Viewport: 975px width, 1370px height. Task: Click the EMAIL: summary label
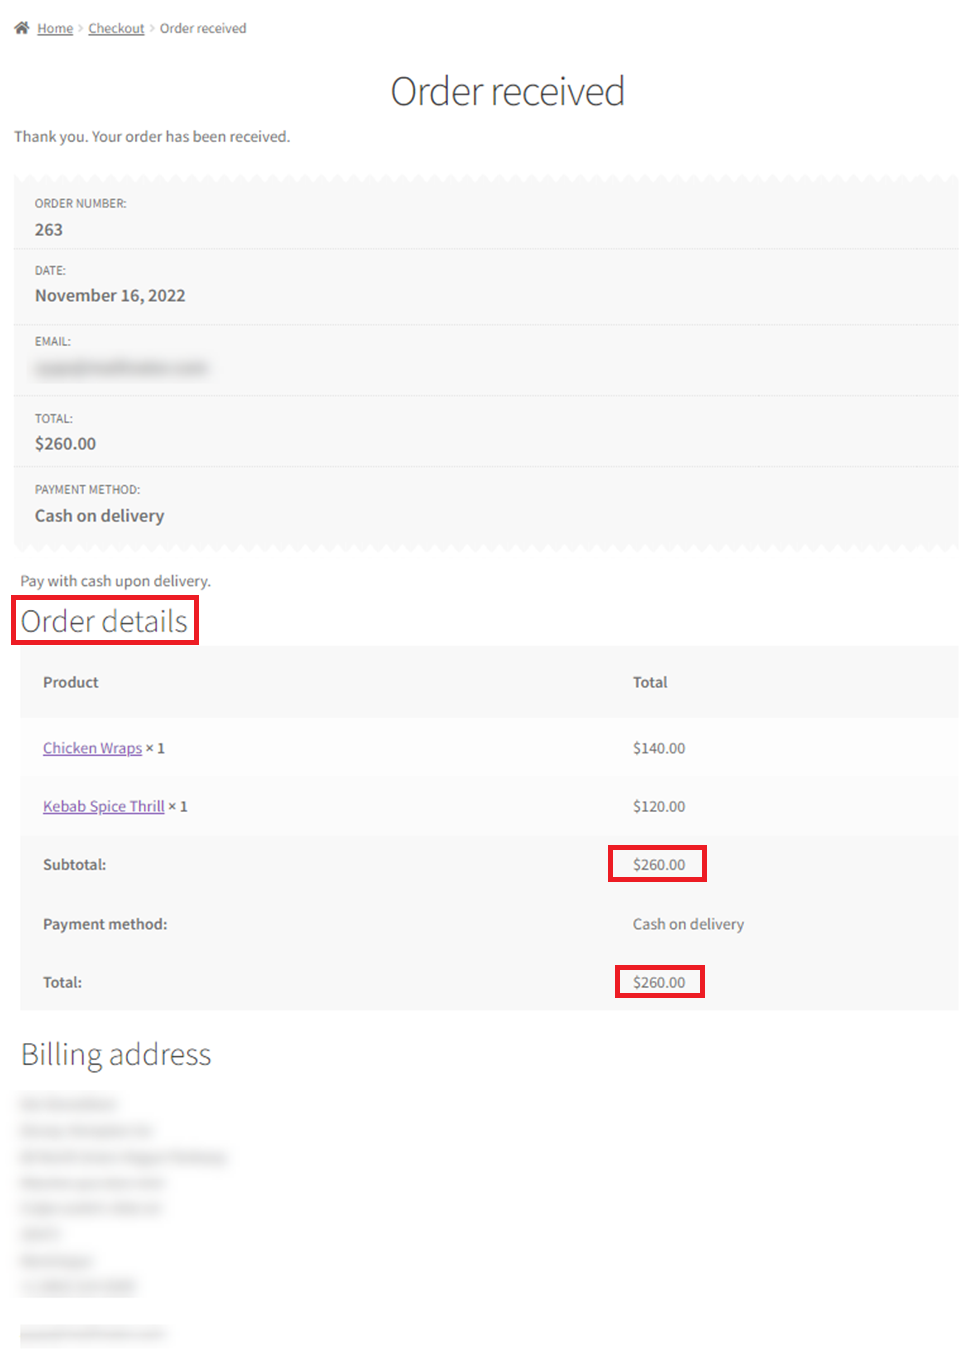coord(53,342)
